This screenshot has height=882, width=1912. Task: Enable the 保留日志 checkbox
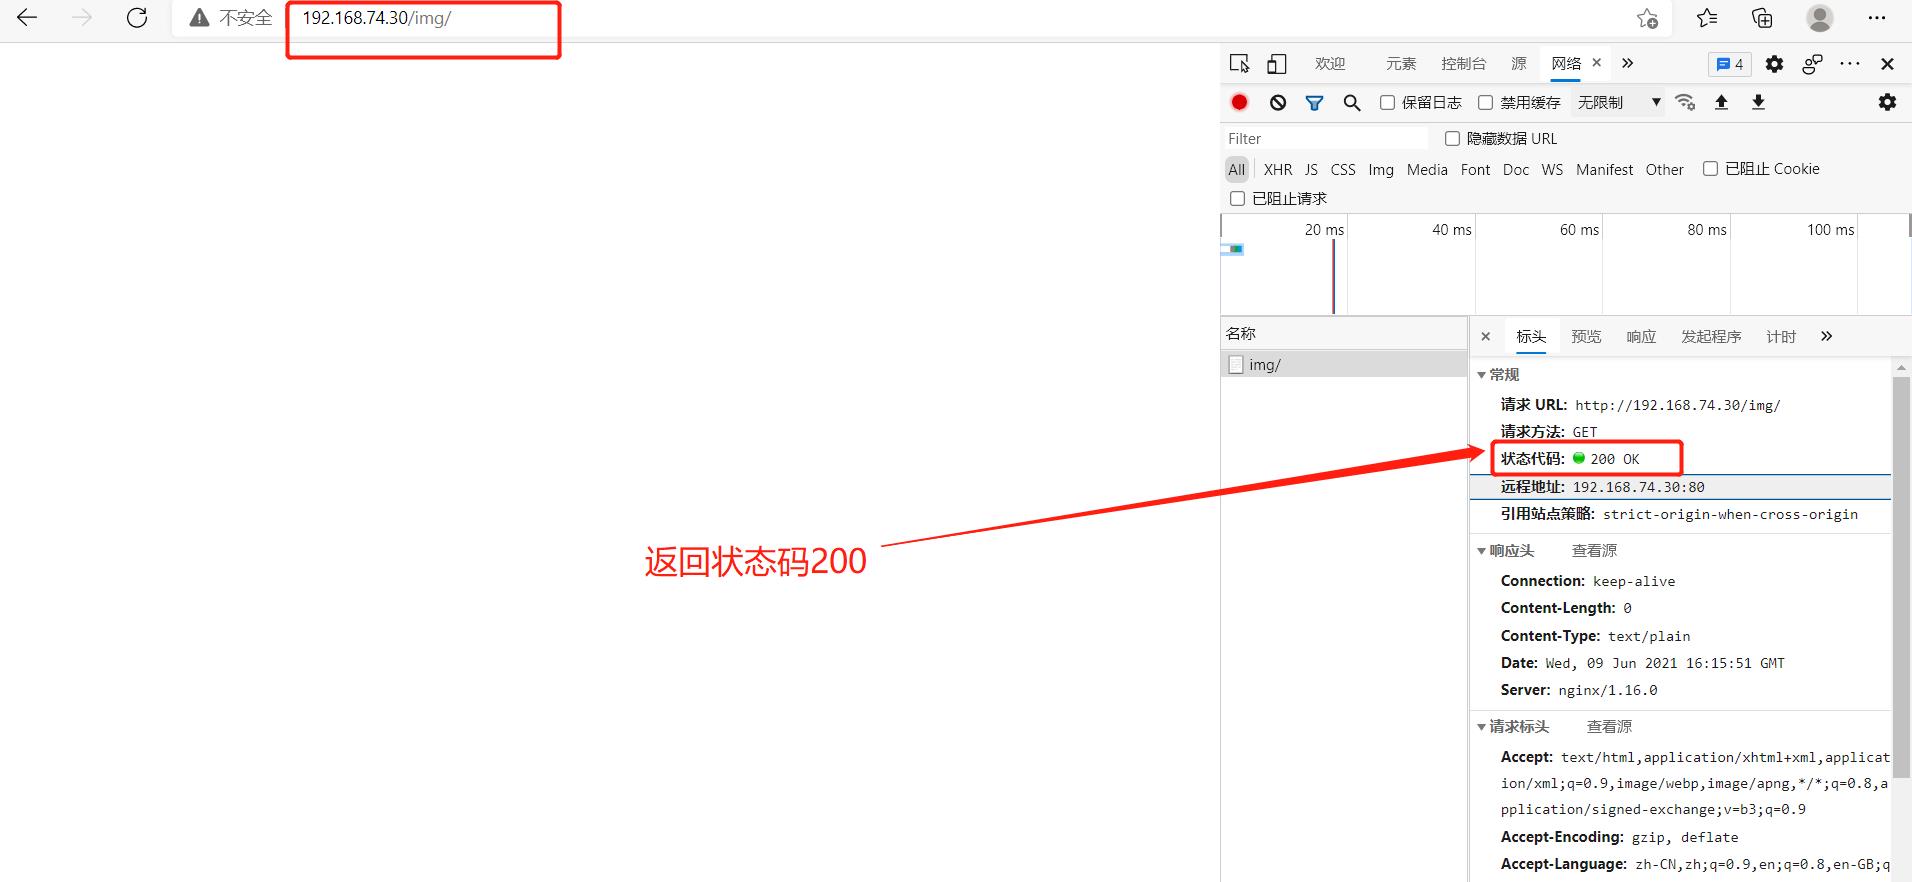click(1387, 102)
